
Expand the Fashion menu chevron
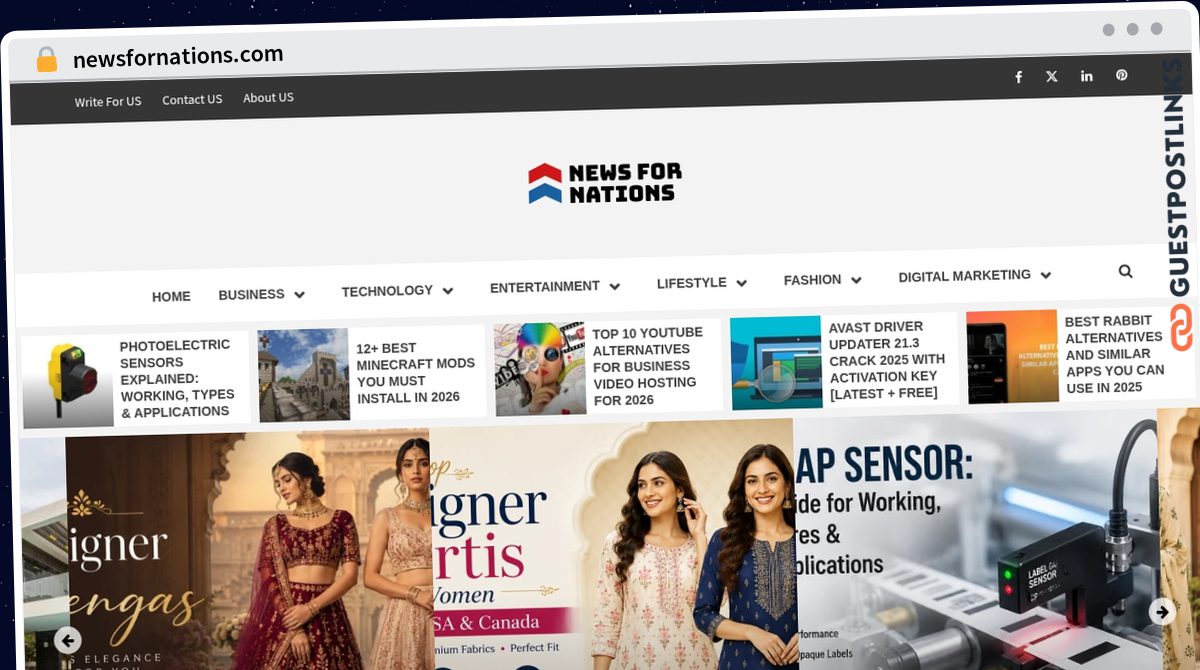pos(856,281)
